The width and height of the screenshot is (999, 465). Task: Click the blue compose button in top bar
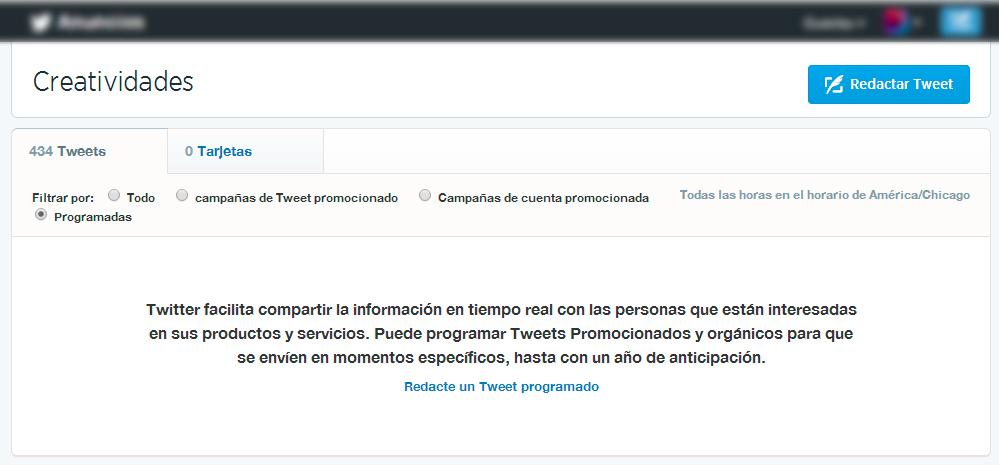(x=959, y=22)
